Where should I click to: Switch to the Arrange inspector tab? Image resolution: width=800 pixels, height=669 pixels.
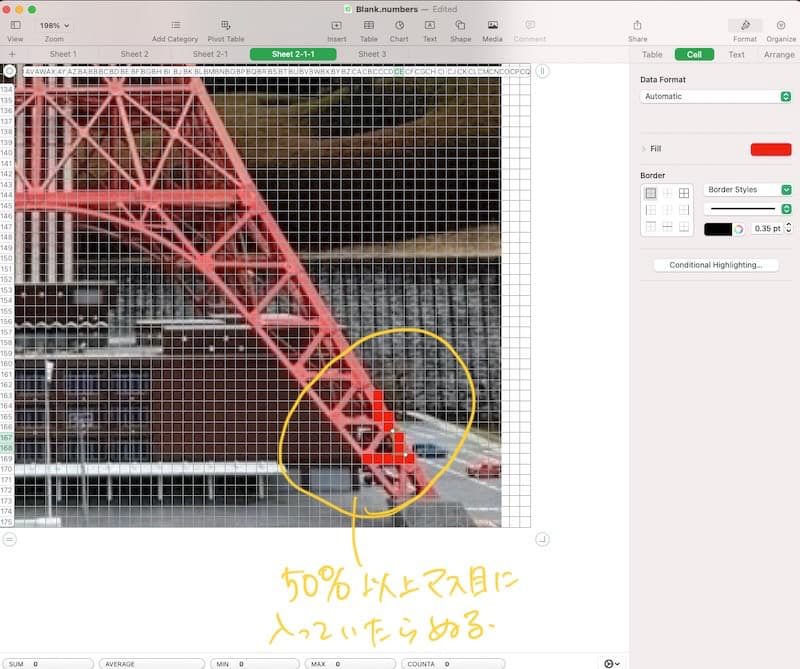[779, 55]
